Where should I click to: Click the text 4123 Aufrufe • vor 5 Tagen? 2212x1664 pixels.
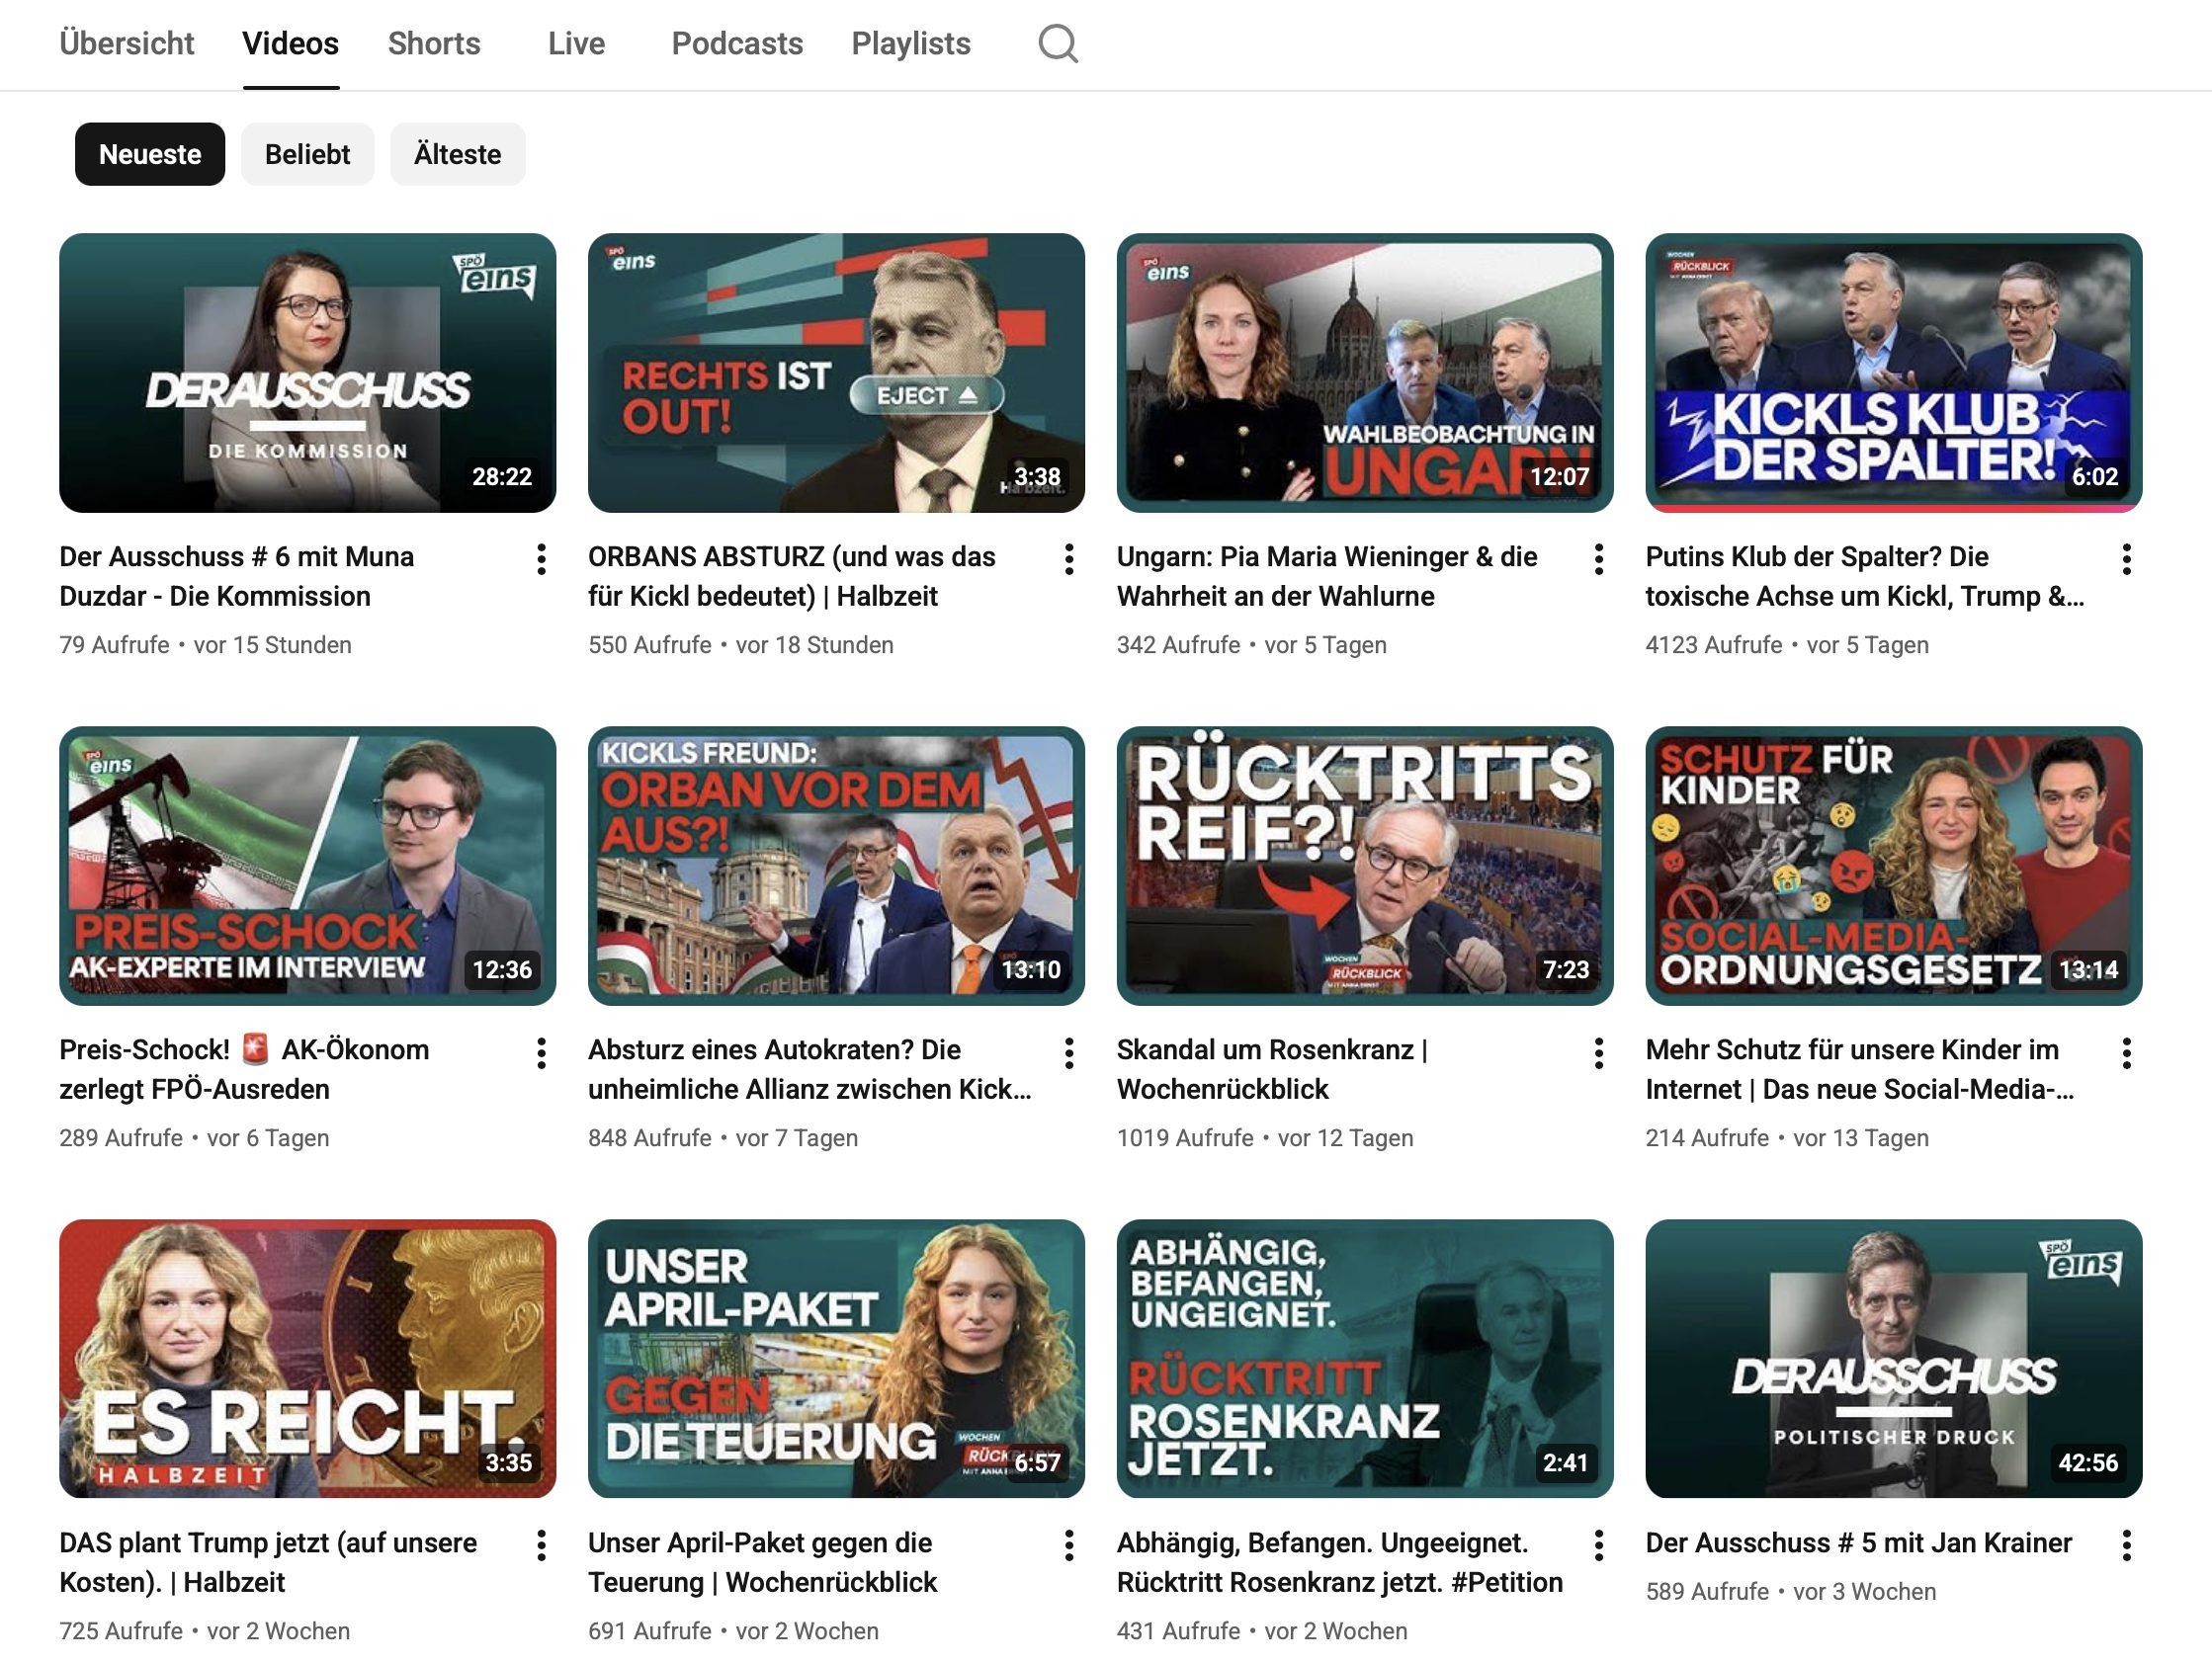1787,645
